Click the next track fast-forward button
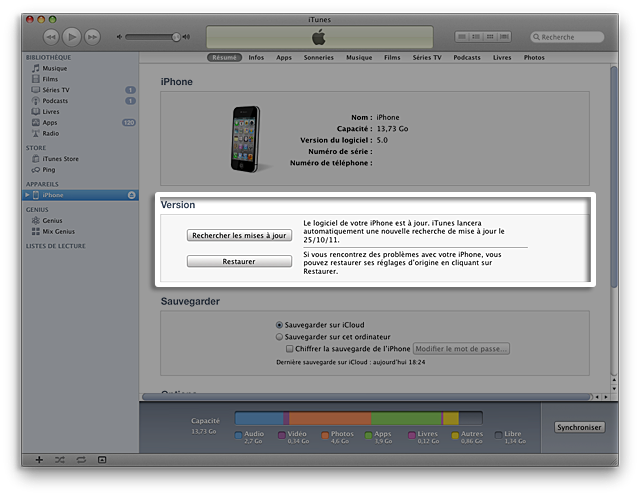This screenshot has width=640, height=496. [x=92, y=37]
